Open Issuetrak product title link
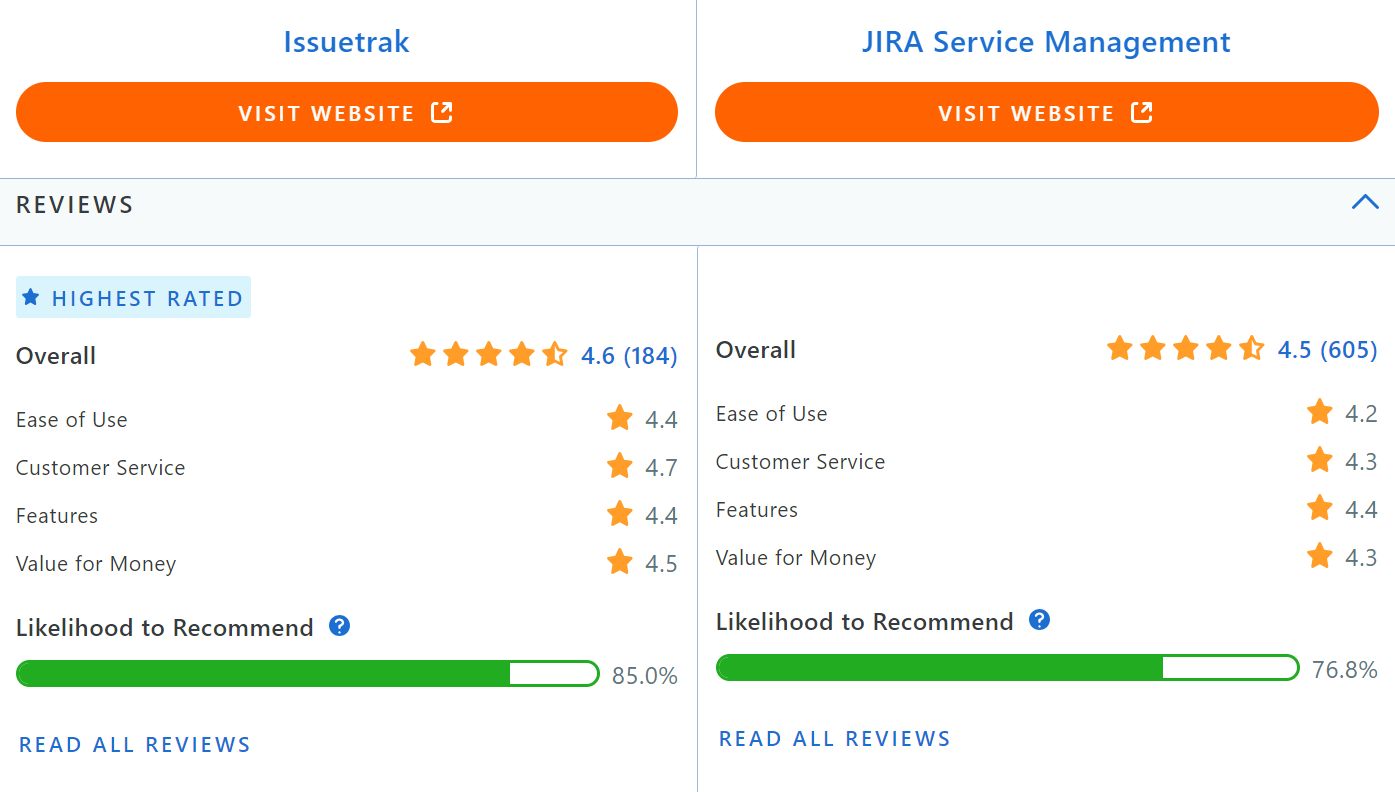The image size is (1395, 792). pyautogui.click(x=346, y=42)
